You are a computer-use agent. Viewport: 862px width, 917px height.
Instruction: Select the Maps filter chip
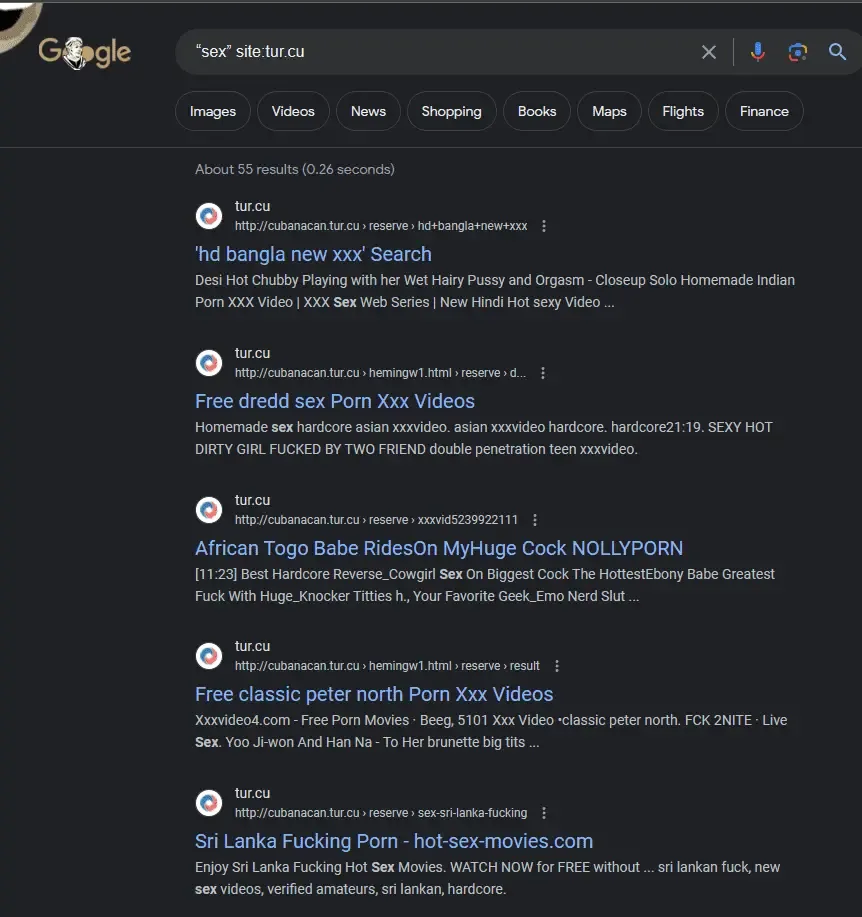pyautogui.click(x=609, y=111)
